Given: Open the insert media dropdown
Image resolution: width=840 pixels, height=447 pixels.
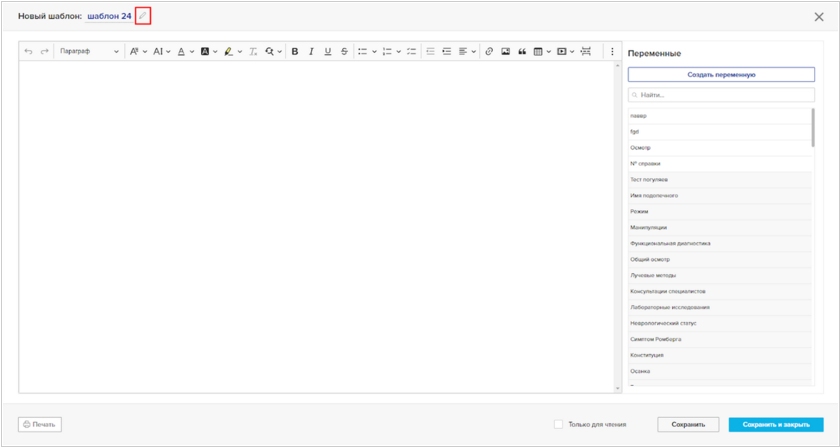Looking at the screenshot, I should pyautogui.click(x=565, y=51).
